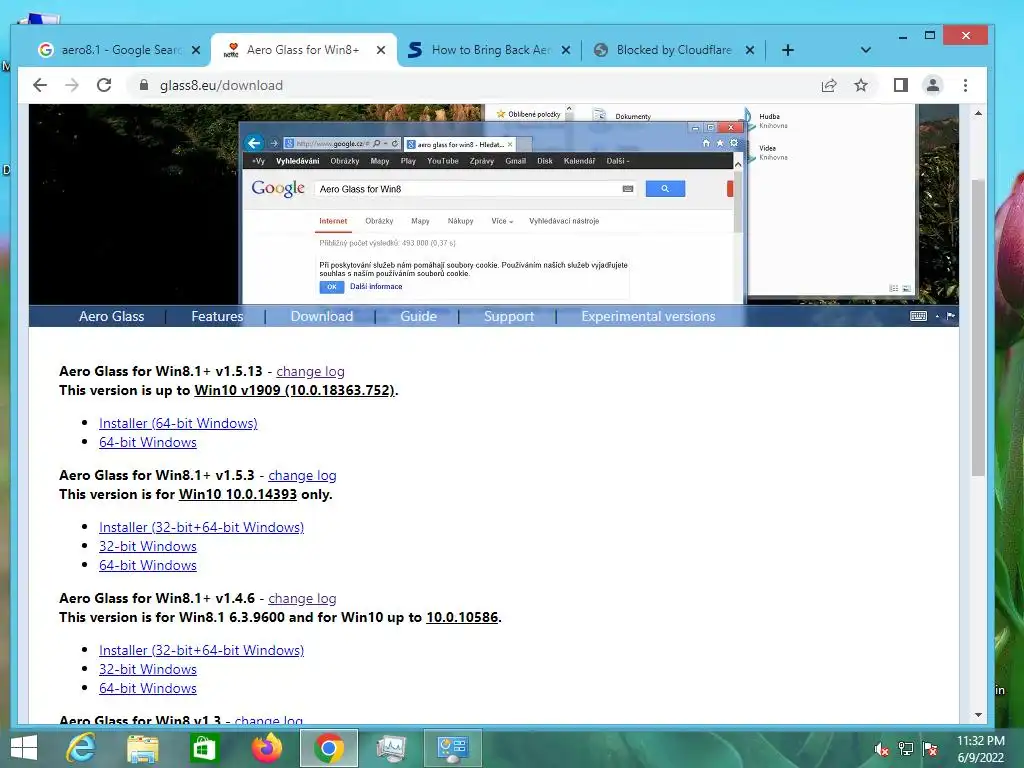
Task: Download v1.4.6 Installer (32-bit+64-bit Windows)
Action: (201, 650)
